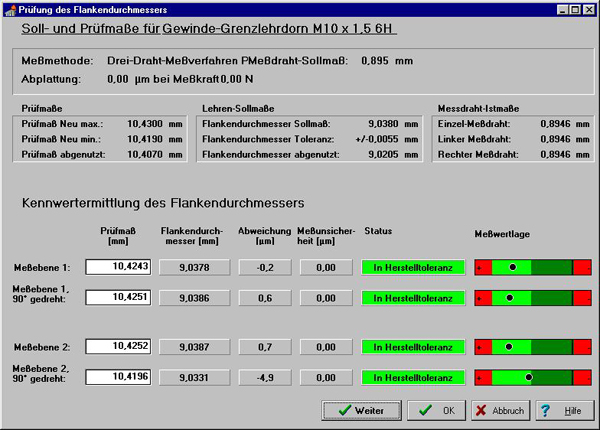600x430 pixels.
Task: Click the Weiter button
Action: 362,410
